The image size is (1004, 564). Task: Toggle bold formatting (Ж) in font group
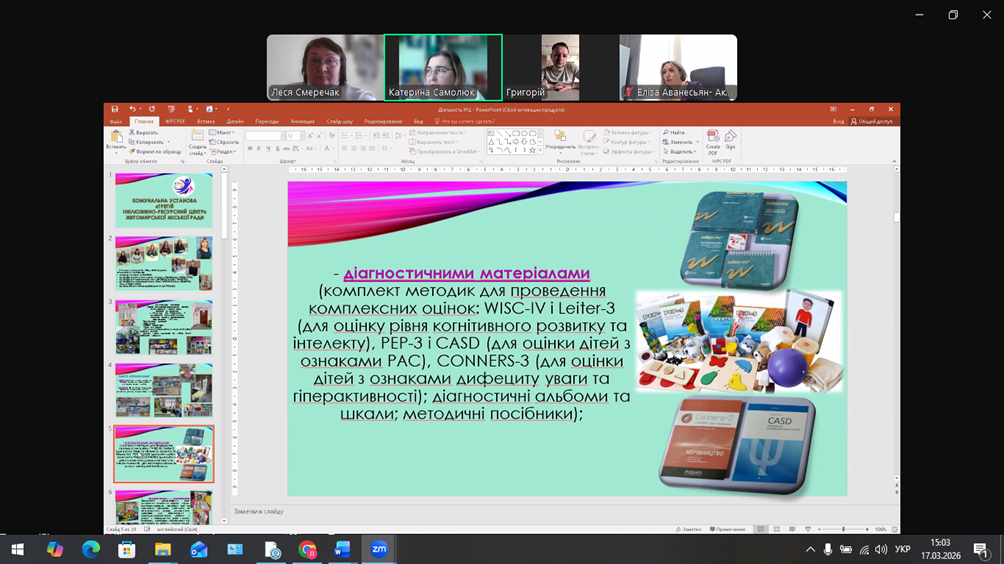(250, 149)
